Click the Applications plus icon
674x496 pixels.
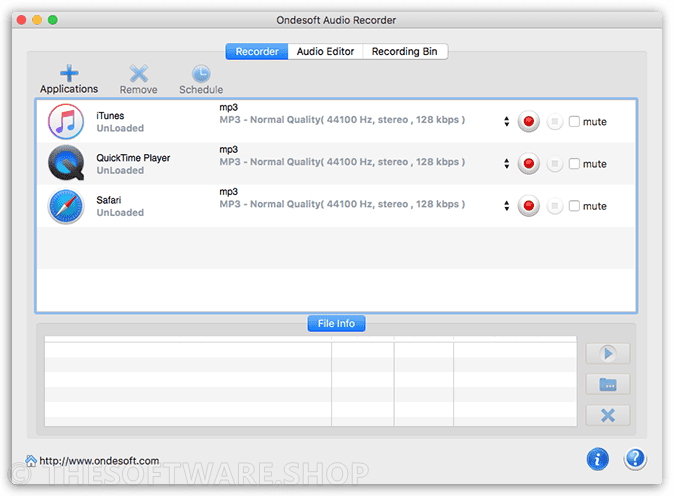[x=69, y=73]
